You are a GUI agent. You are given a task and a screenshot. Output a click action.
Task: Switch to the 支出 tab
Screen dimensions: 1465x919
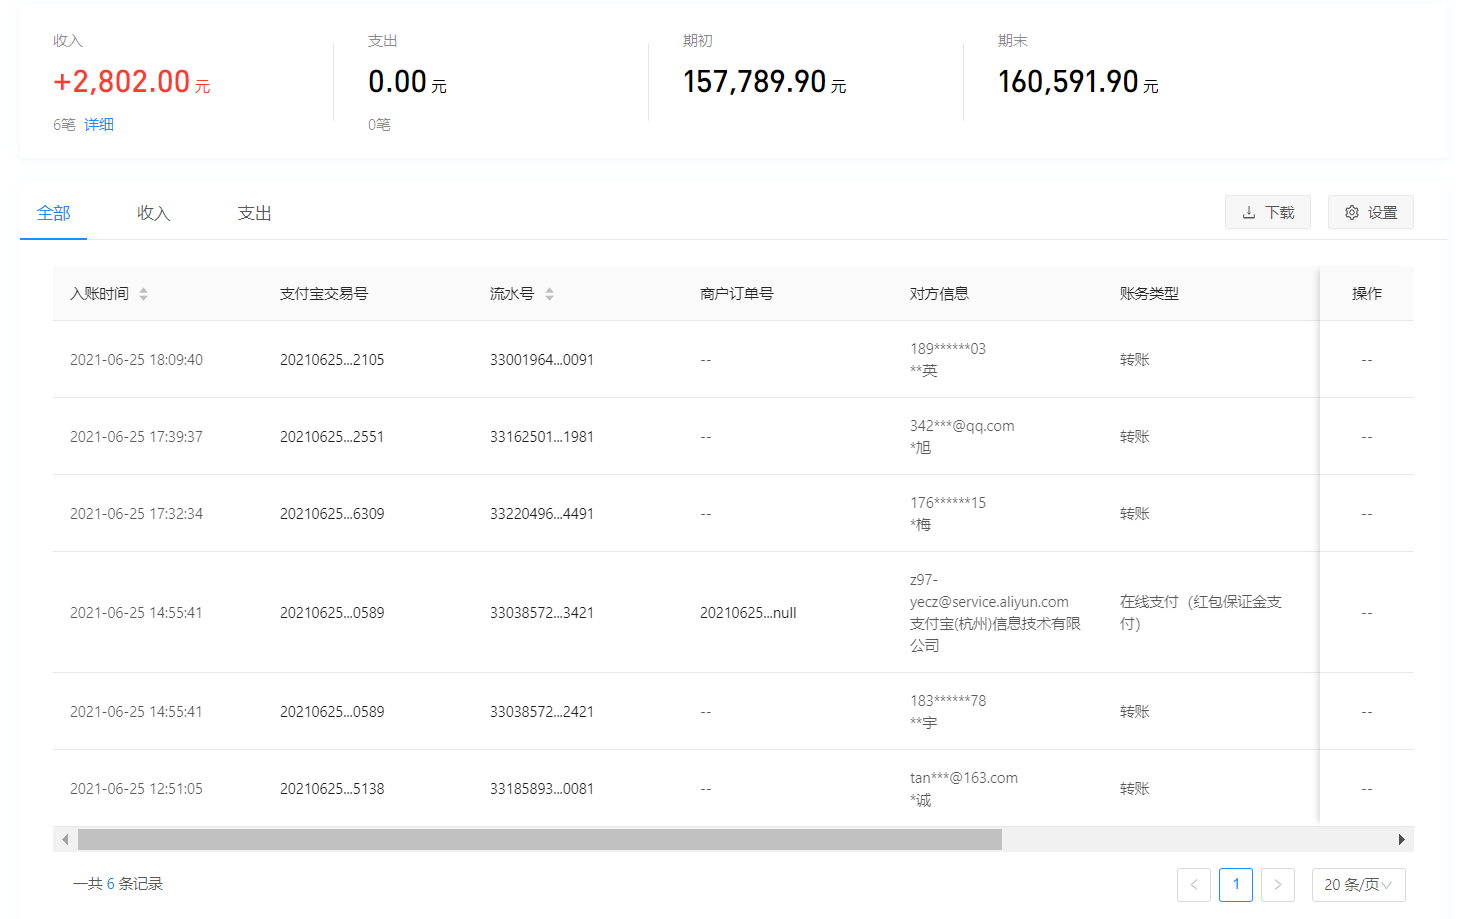tap(253, 212)
